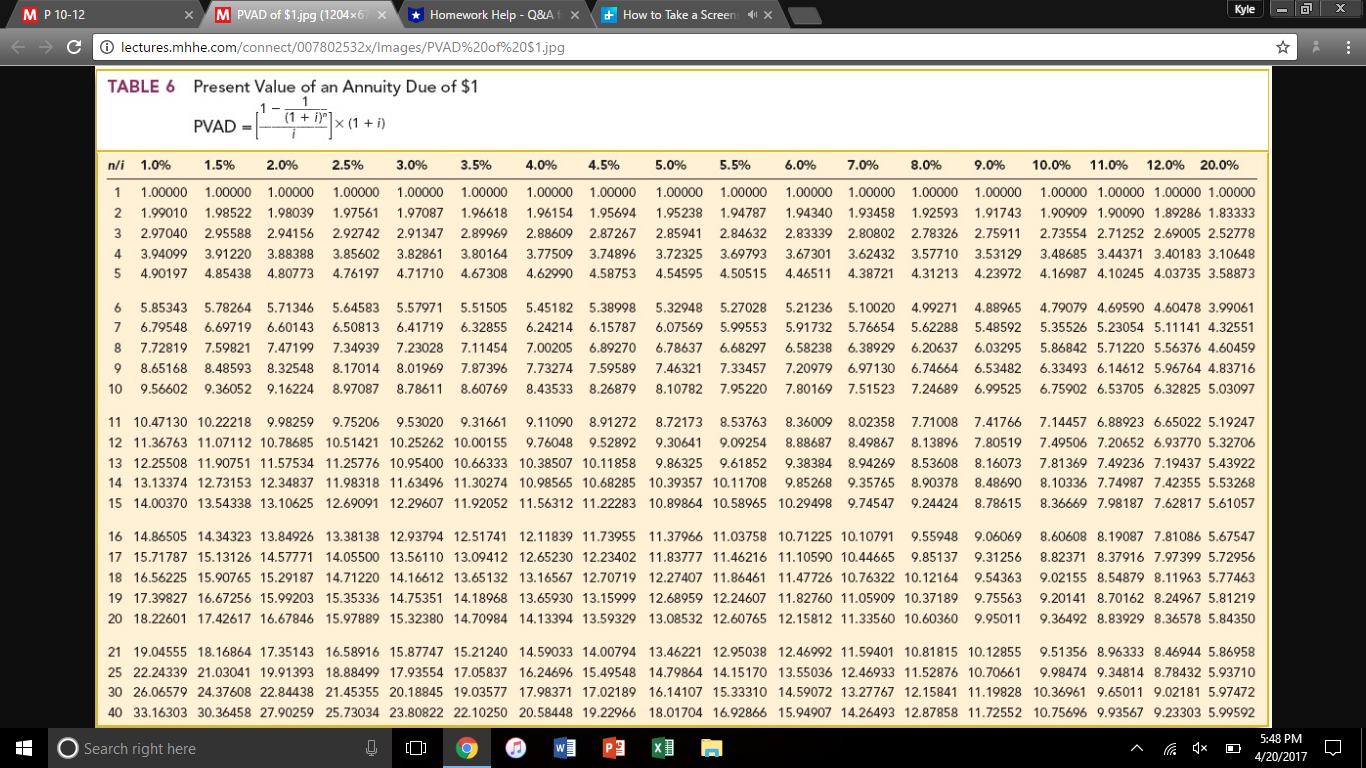The image size is (1366, 768).
Task: View site information icon beside URL
Action: 107,47
